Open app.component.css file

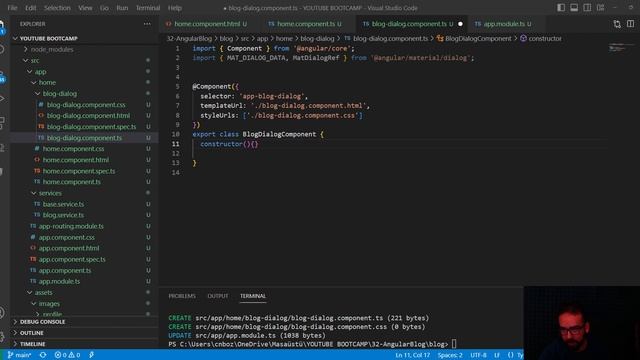click(67, 237)
